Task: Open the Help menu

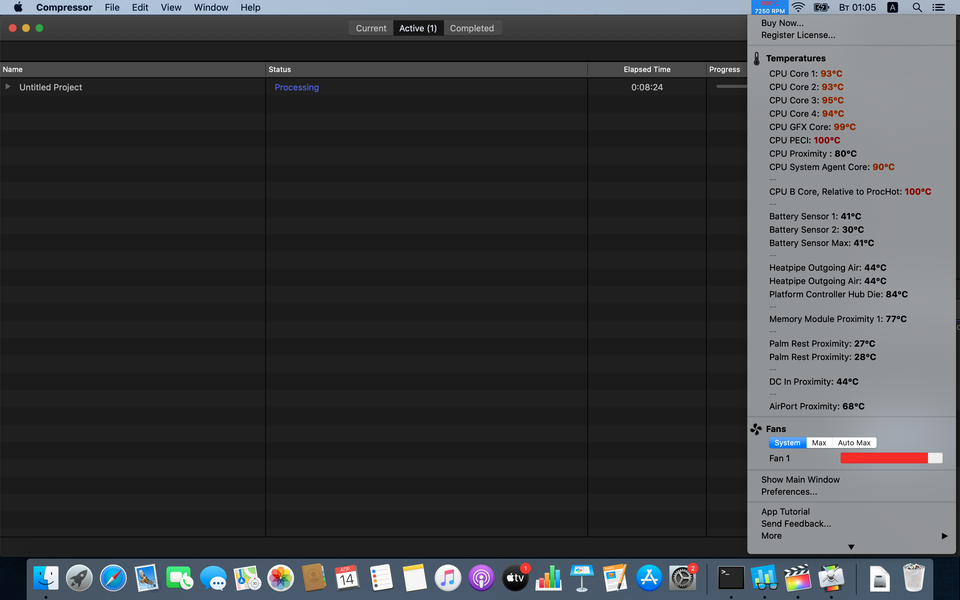Action: coord(250,7)
